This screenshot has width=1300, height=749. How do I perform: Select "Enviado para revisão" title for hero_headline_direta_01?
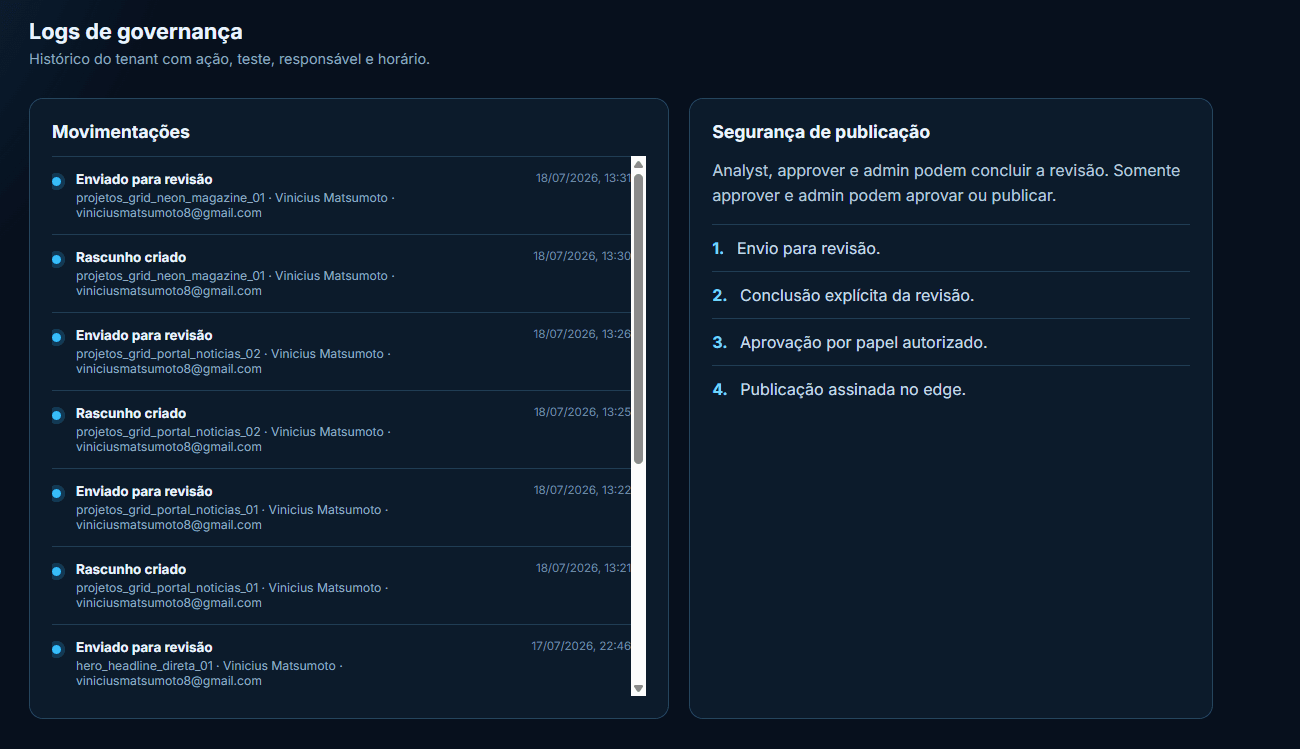[x=144, y=648]
